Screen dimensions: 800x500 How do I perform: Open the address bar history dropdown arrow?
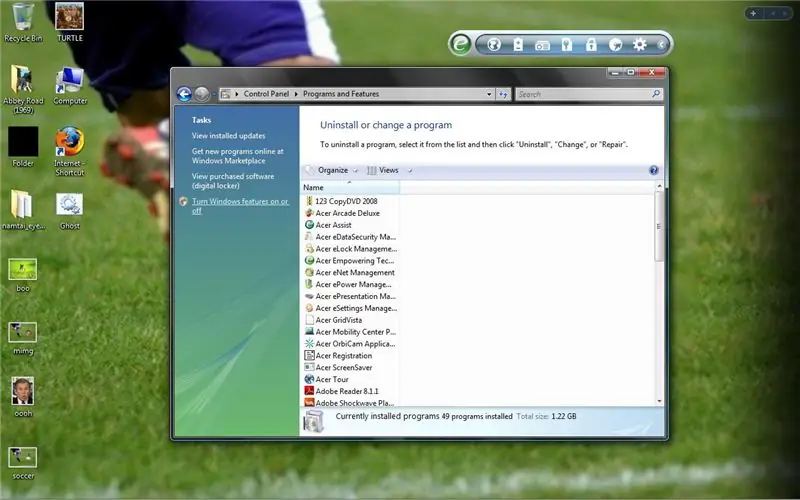click(x=489, y=94)
